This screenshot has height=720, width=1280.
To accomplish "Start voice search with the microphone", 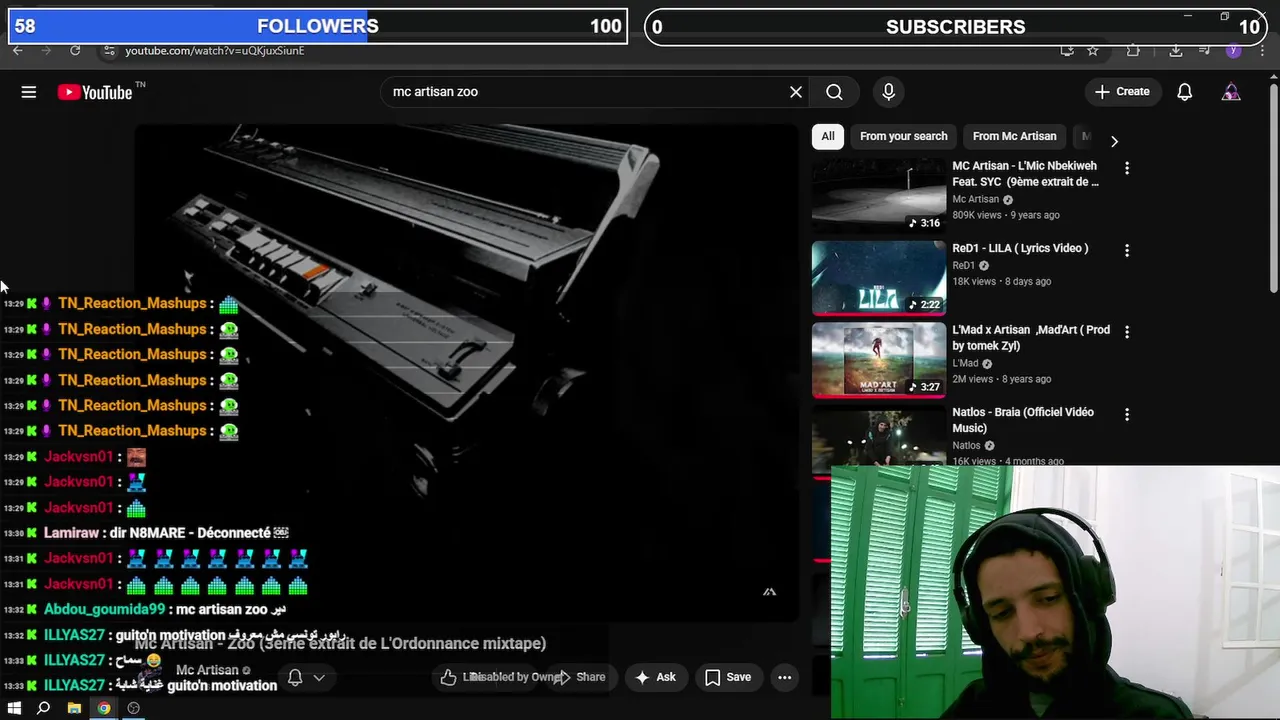I will pyautogui.click(x=888, y=92).
